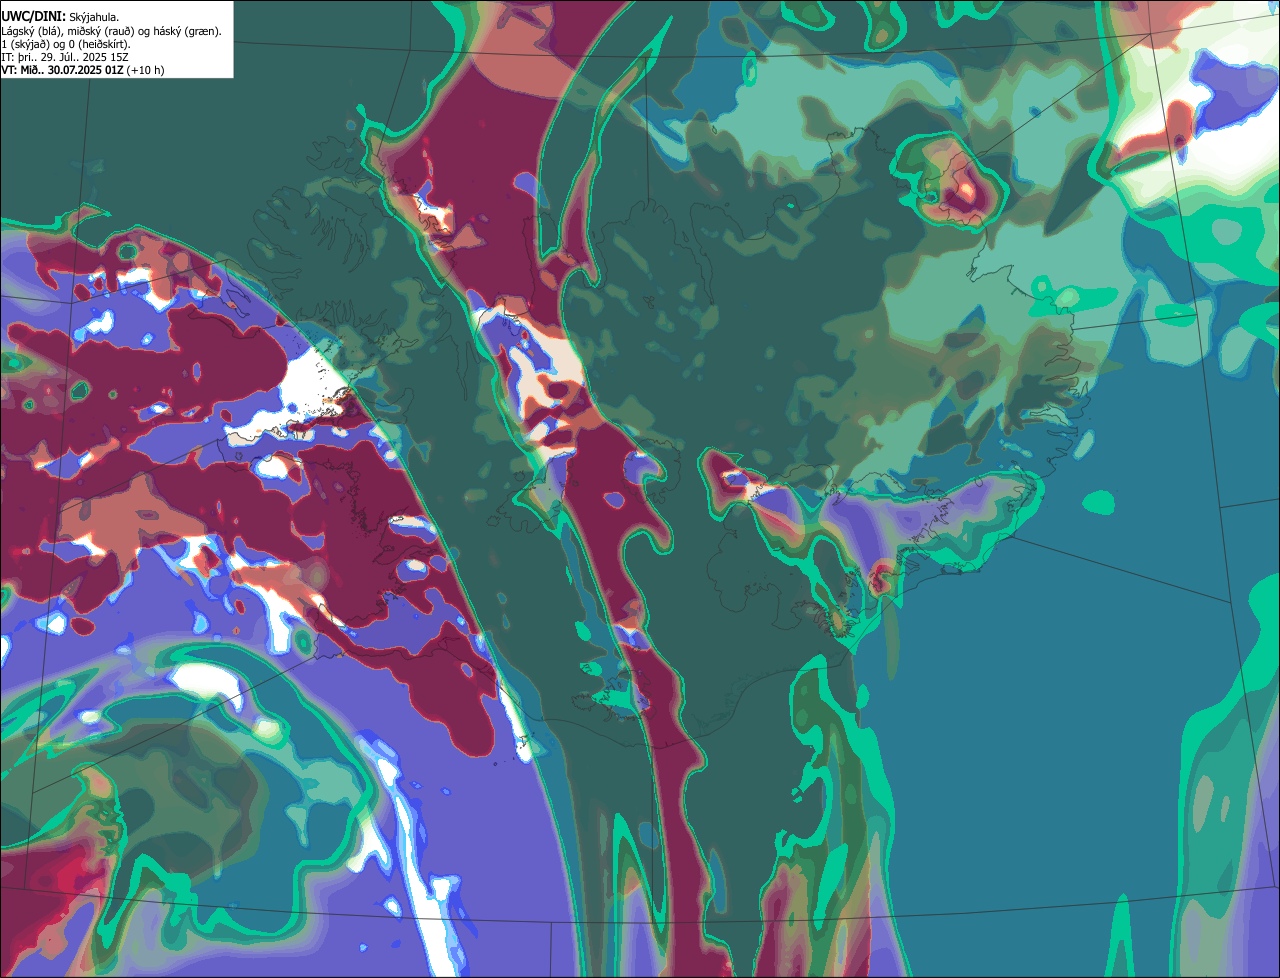The image size is (1280, 978).
Task: Click the "miðský (rauð)" legend text
Action: point(100,32)
